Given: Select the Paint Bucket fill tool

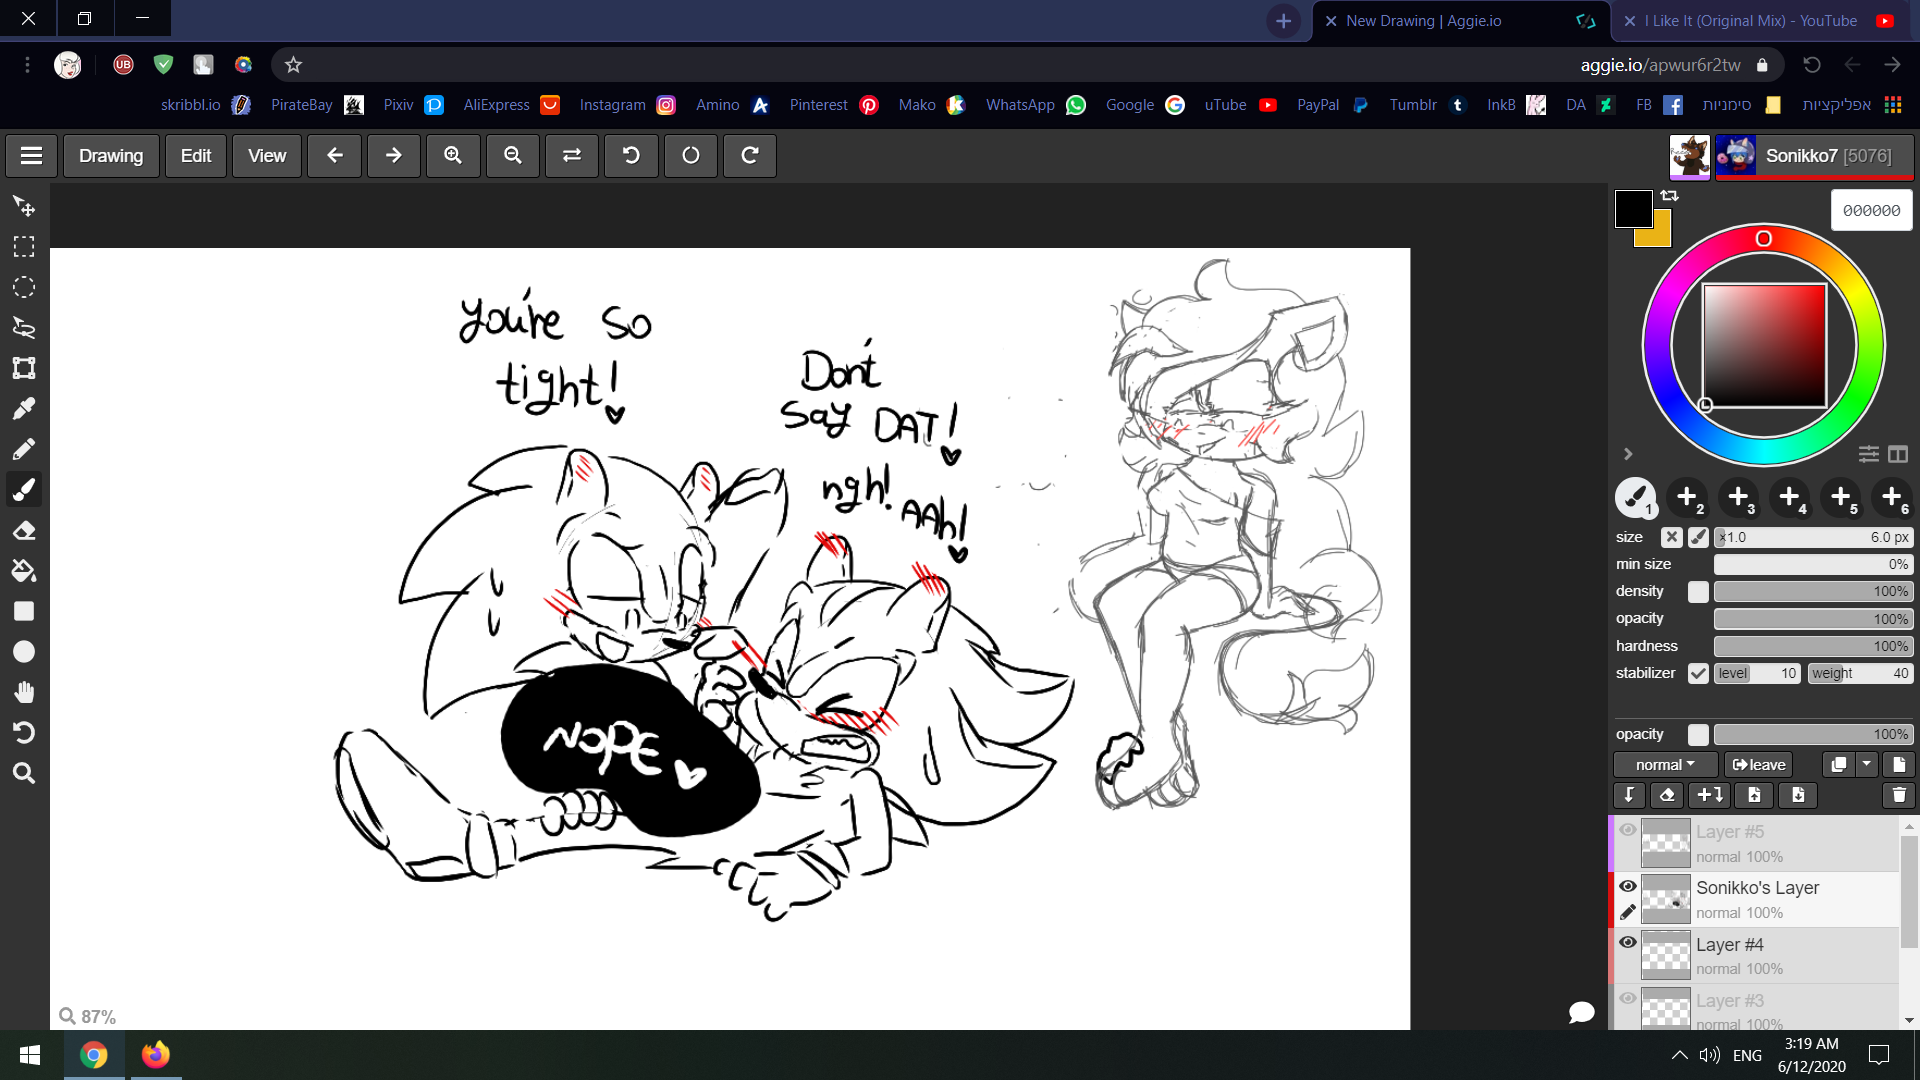Looking at the screenshot, I should point(24,571).
